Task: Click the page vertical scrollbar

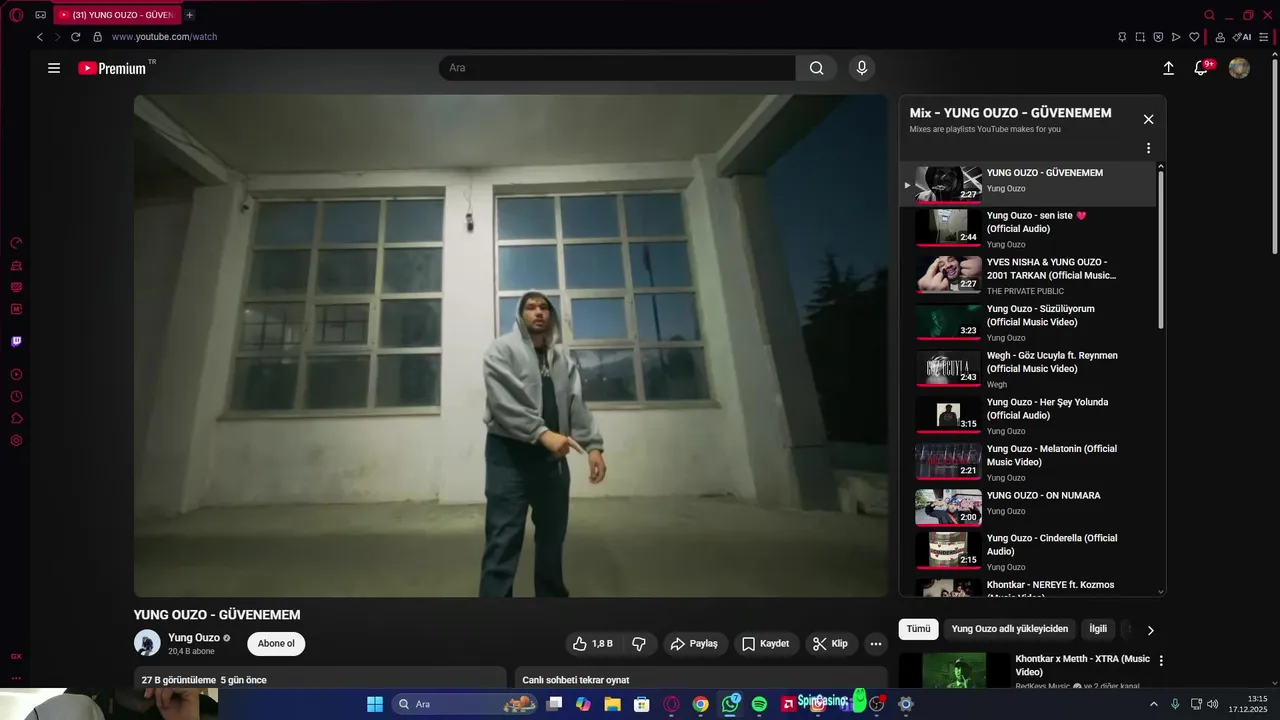Action: pyautogui.click(x=1274, y=155)
